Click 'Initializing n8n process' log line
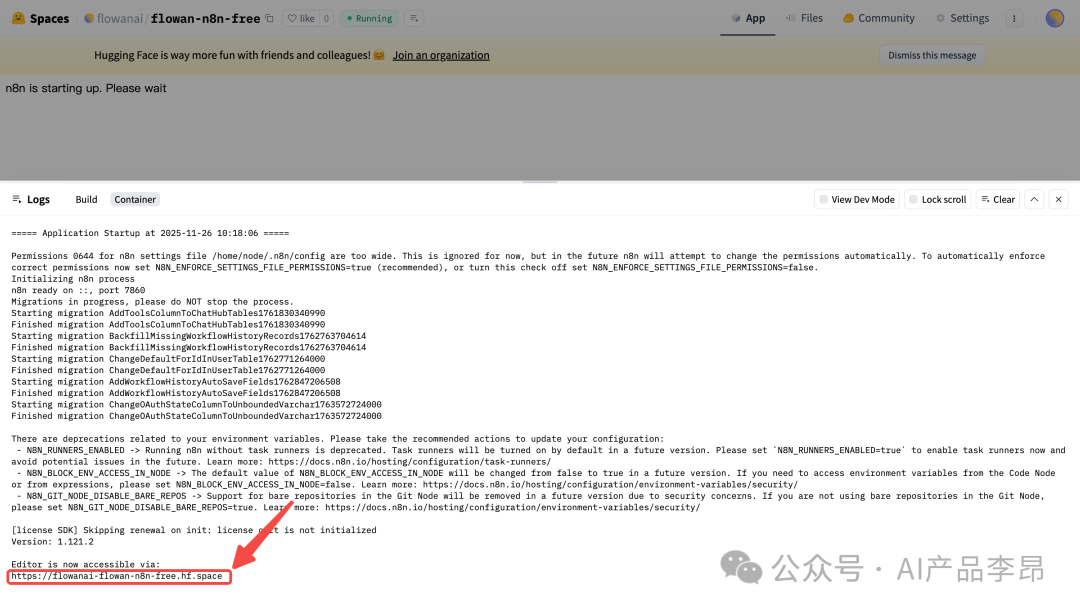This screenshot has height=612, width=1080. click(x=73, y=279)
